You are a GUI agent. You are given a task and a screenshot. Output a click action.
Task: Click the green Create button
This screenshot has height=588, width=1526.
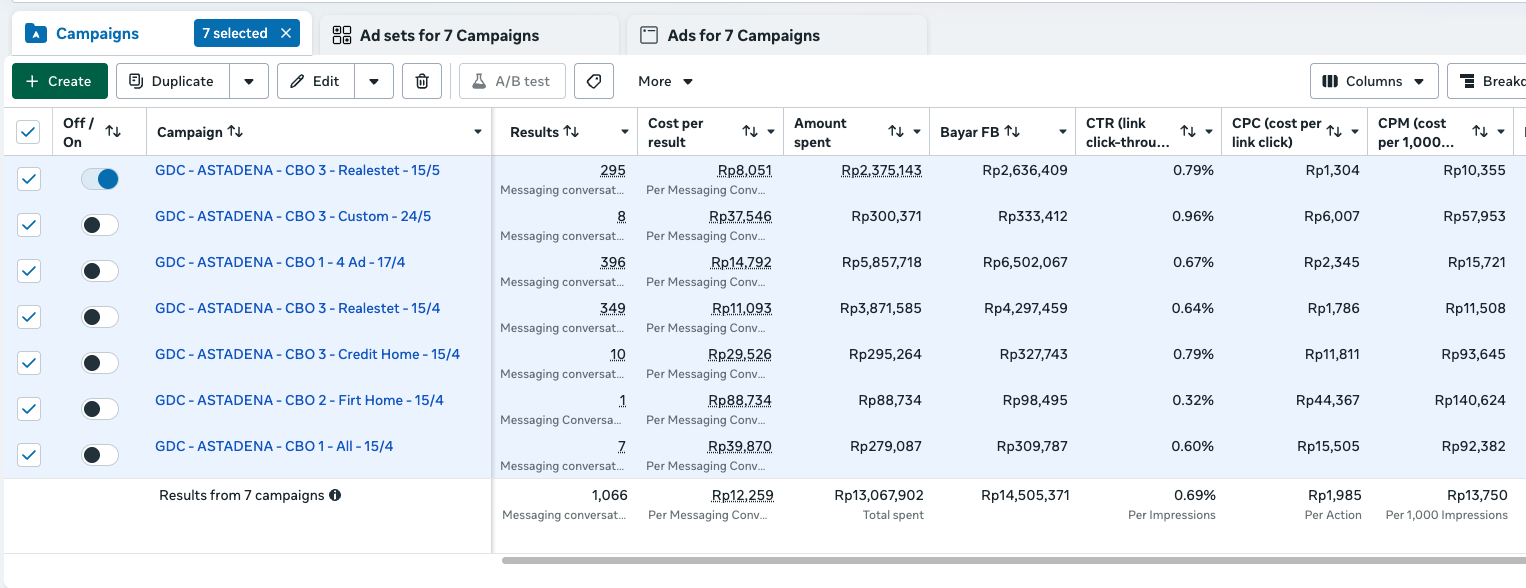tap(59, 81)
